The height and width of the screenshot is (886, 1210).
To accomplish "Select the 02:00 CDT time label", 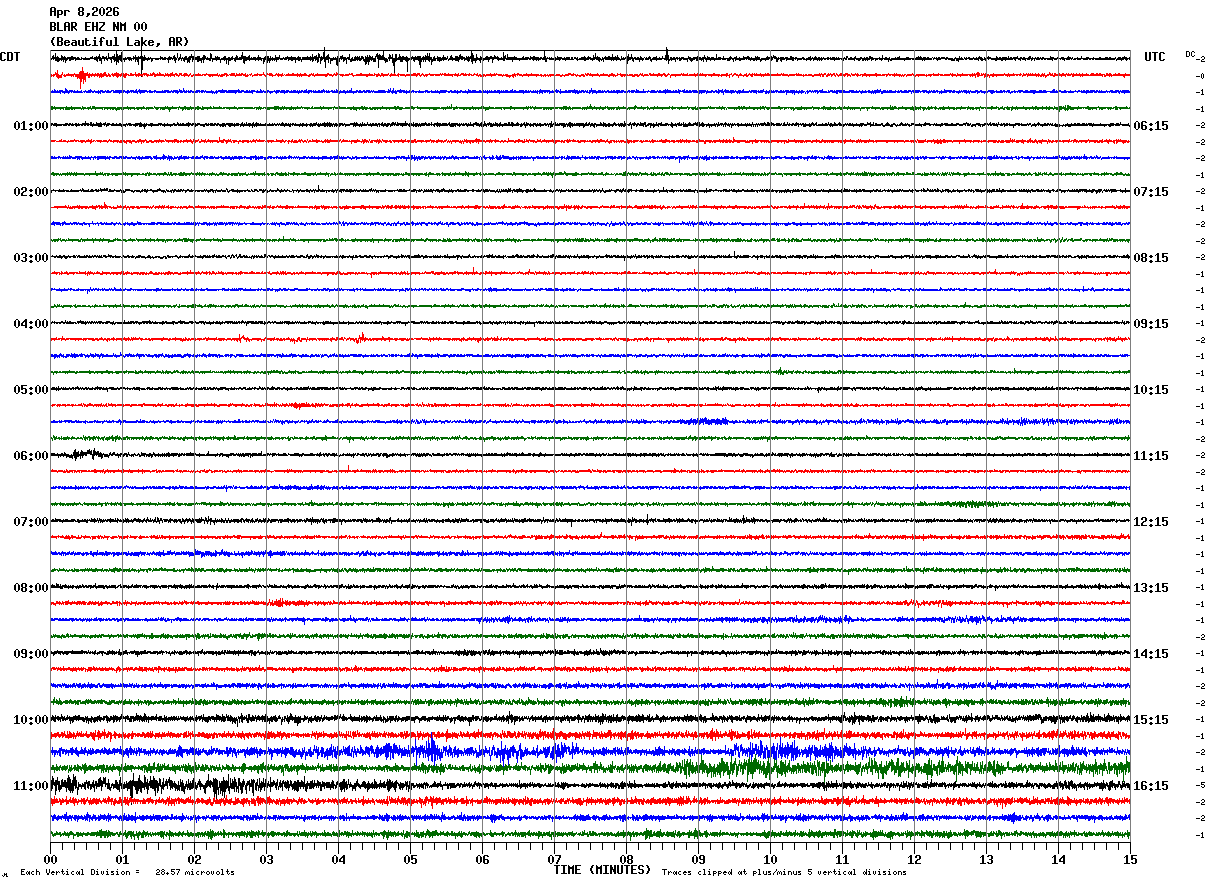I will [31, 192].
